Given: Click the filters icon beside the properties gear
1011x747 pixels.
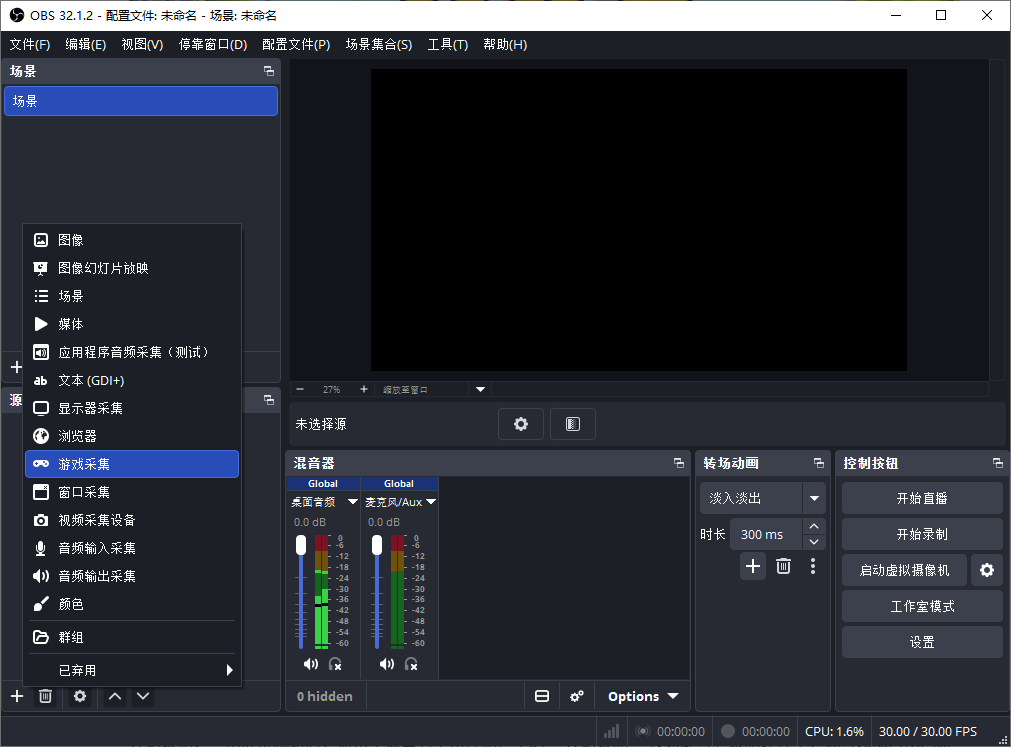Looking at the screenshot, I should [573, 423].
